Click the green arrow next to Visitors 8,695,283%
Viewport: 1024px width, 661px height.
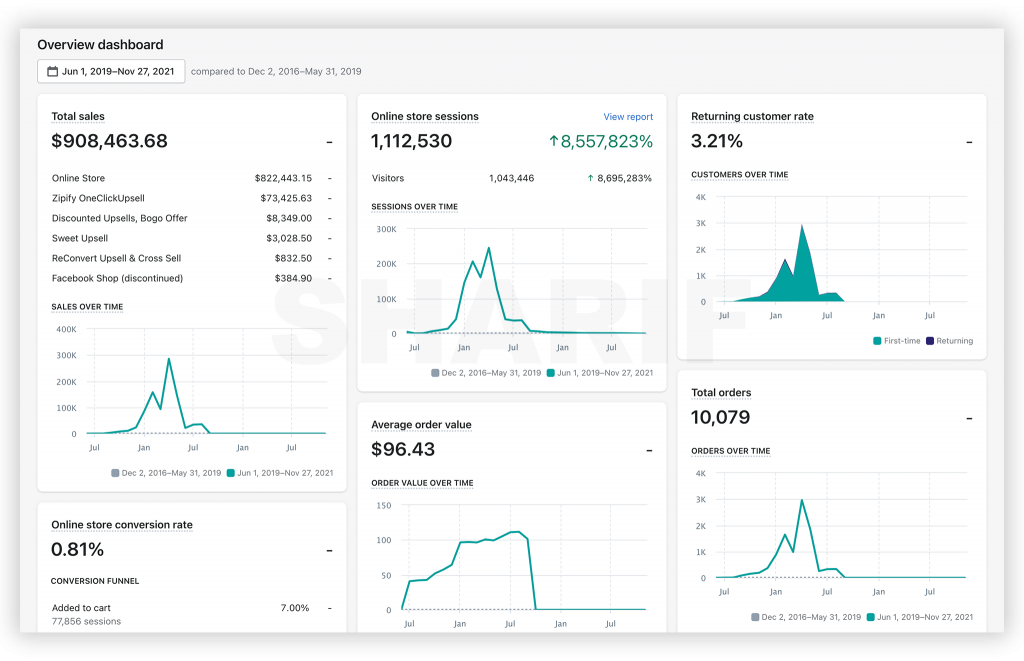[x=590, y=178]
